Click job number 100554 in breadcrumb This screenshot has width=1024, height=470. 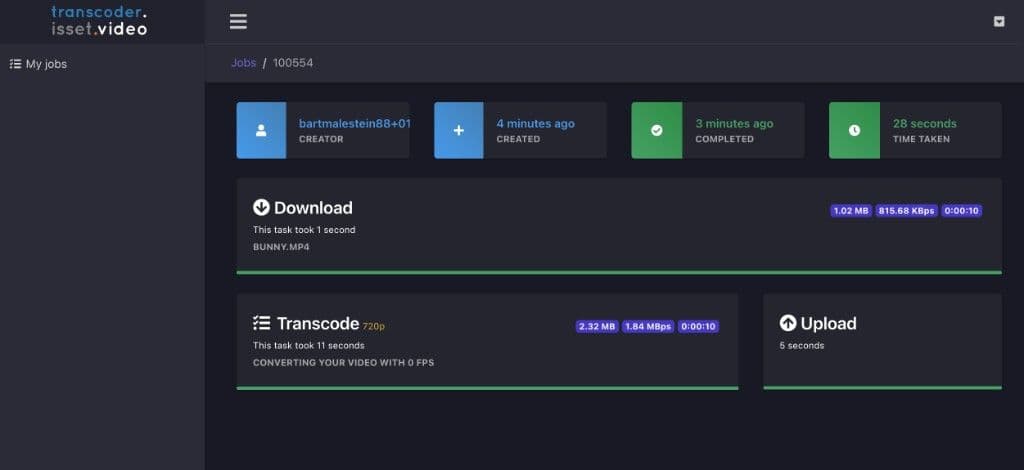tap(293, 63)
